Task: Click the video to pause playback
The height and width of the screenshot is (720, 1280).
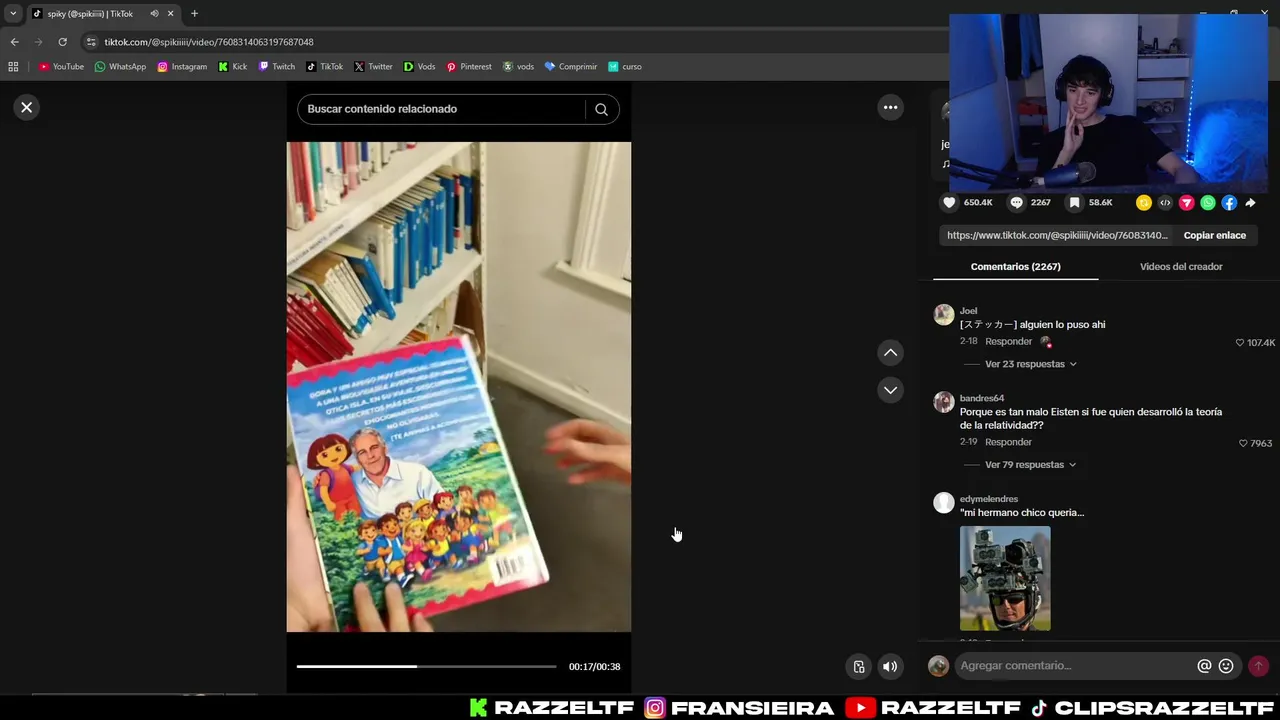Action: [459, 387]
